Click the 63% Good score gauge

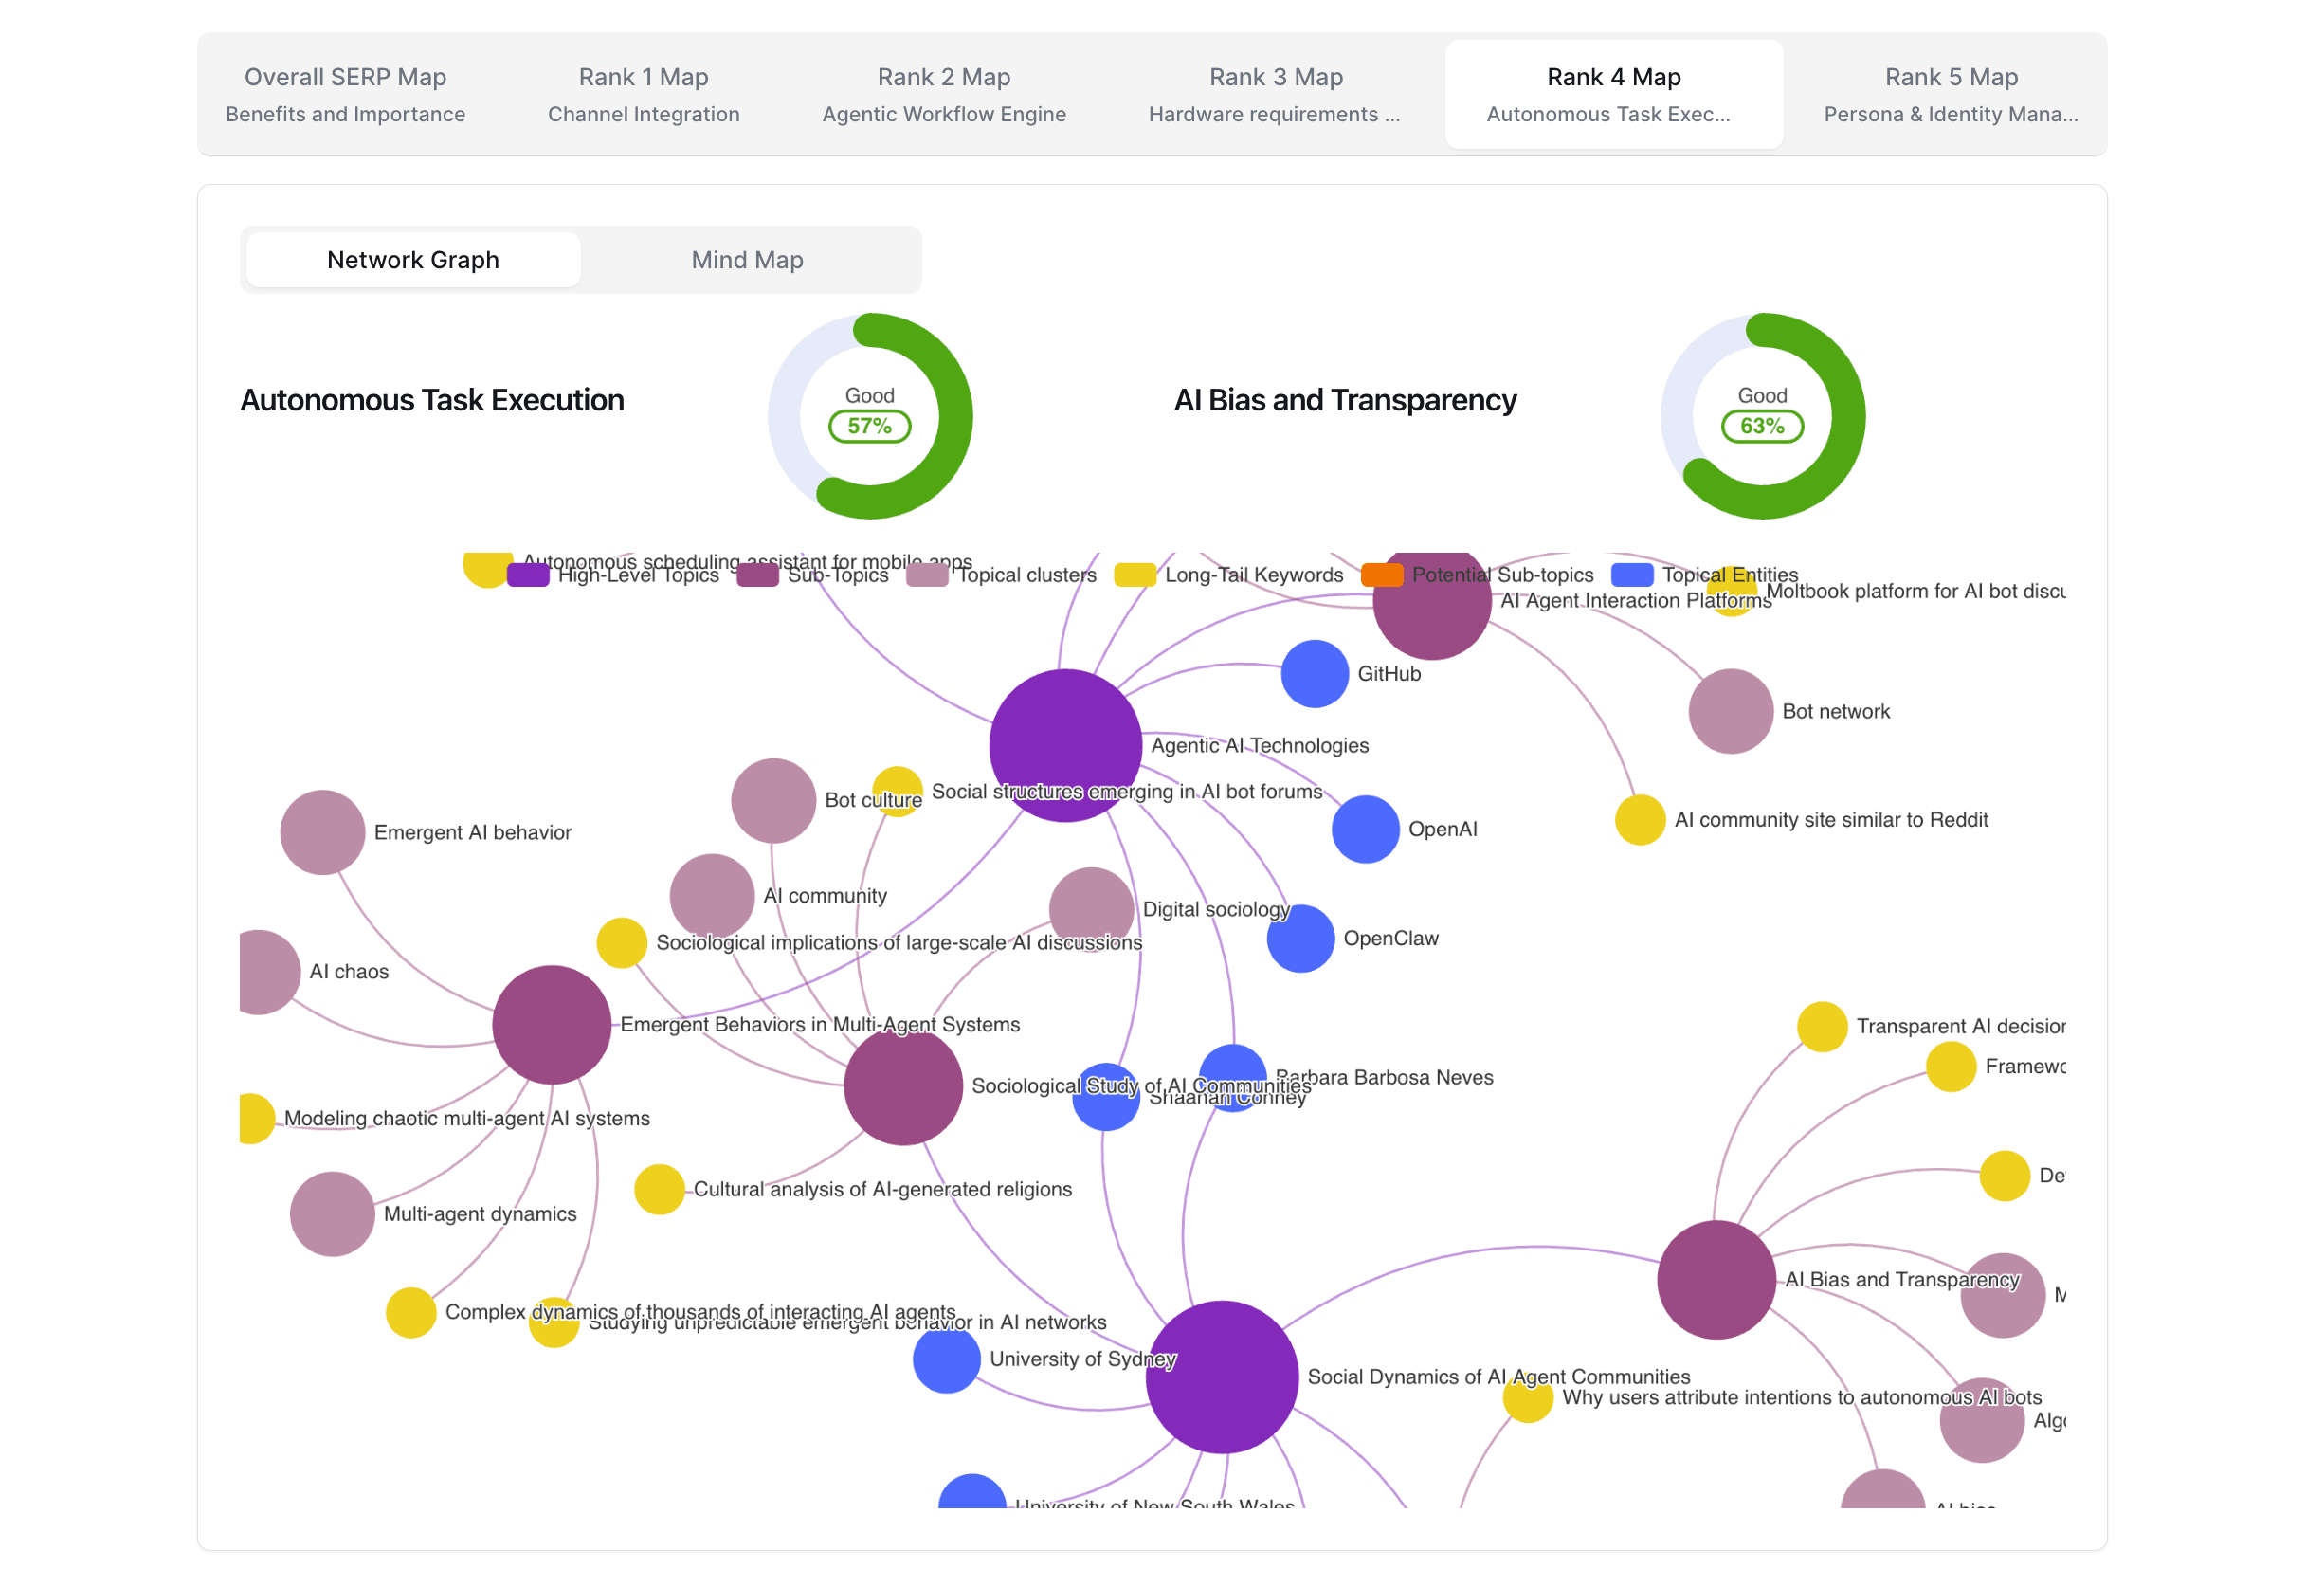tap(1762, 416)
